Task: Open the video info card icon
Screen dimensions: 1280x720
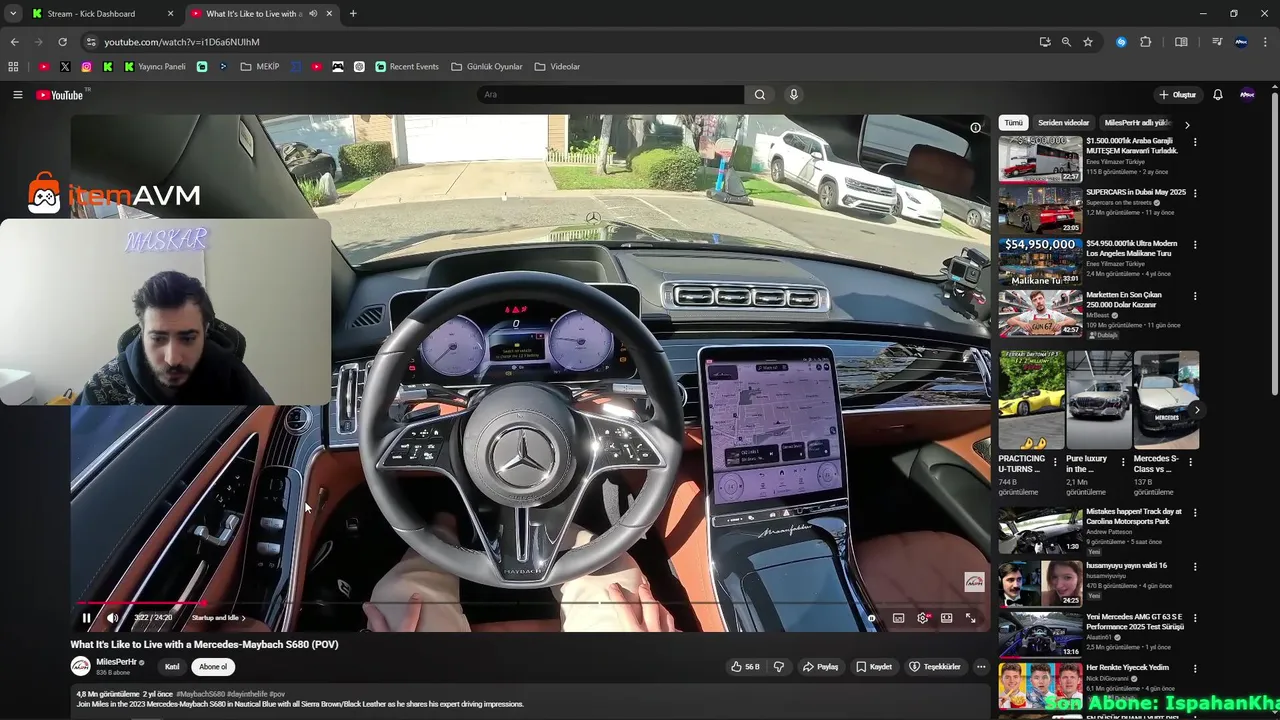Action: click(x=975, y=128)
